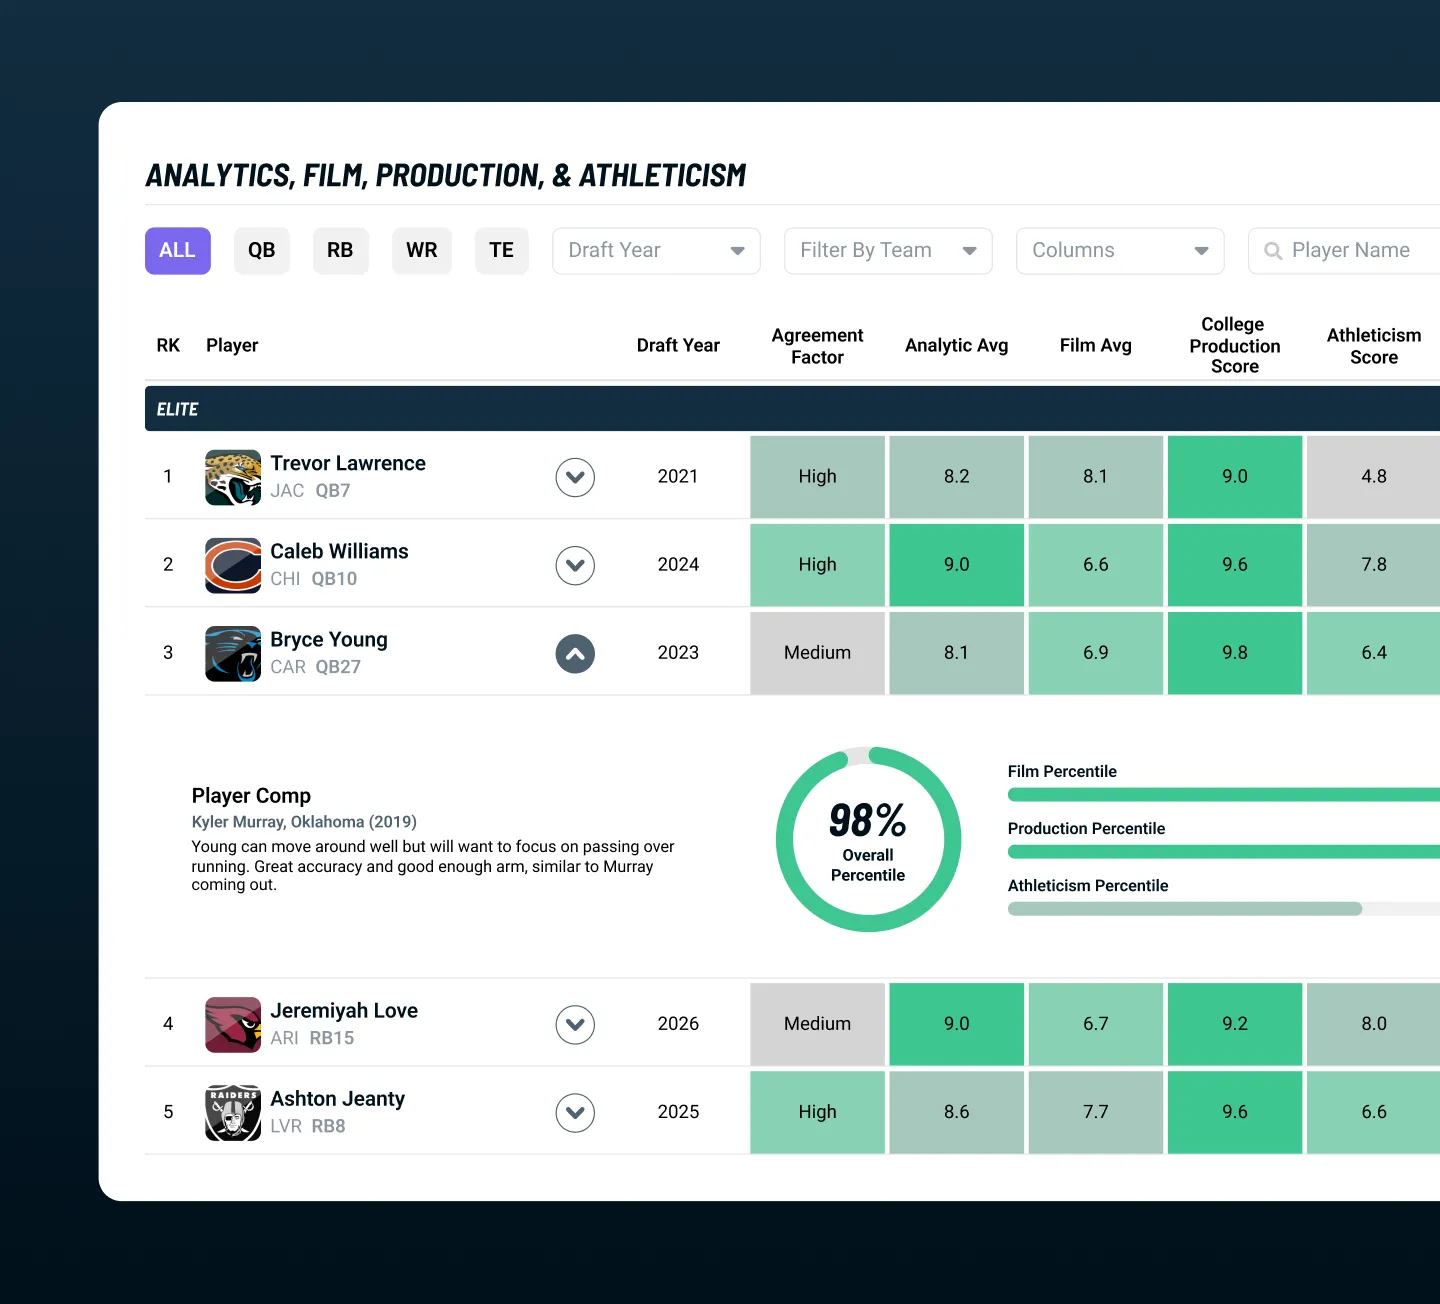Screen dimensions: 1440x1304
Task: Filter players by RB position
Action: (340, 251)
